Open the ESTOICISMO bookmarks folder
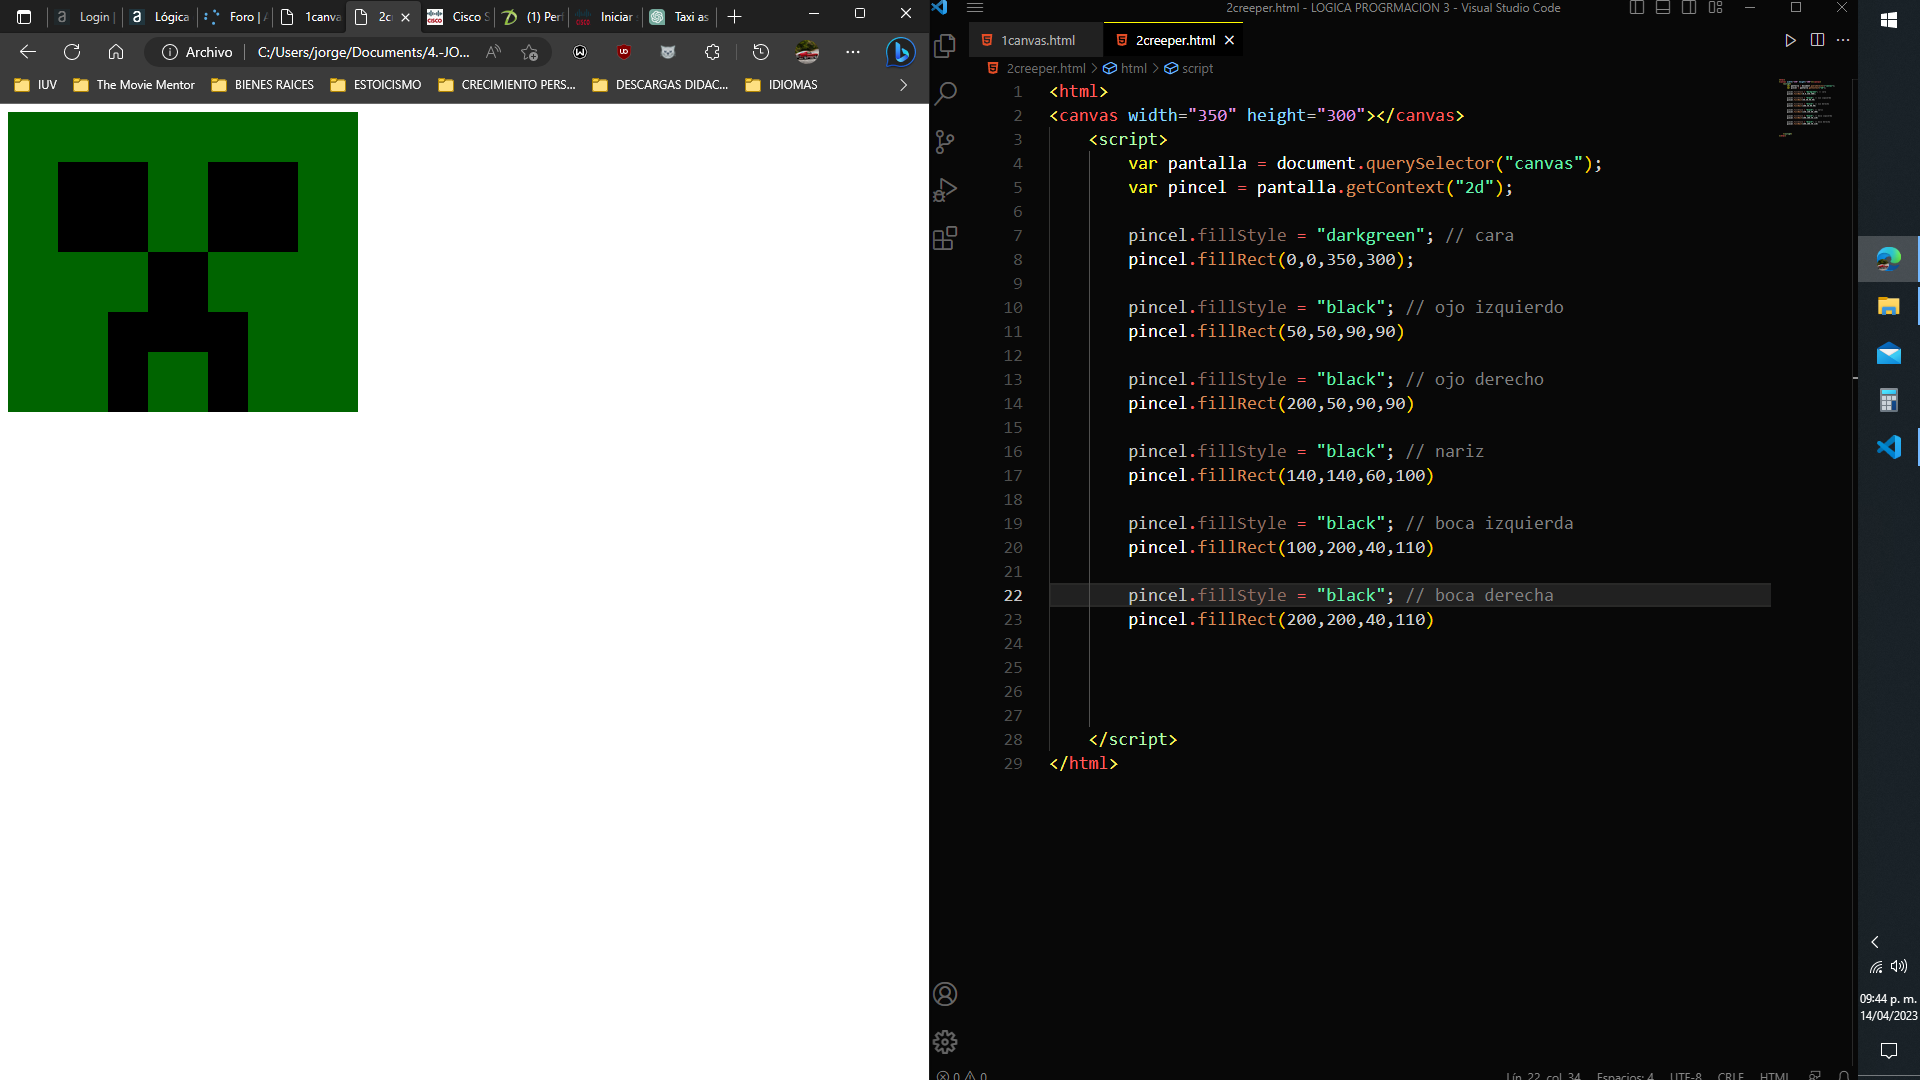Viewport: 1920px width, 1080px height. pos(376,85)
